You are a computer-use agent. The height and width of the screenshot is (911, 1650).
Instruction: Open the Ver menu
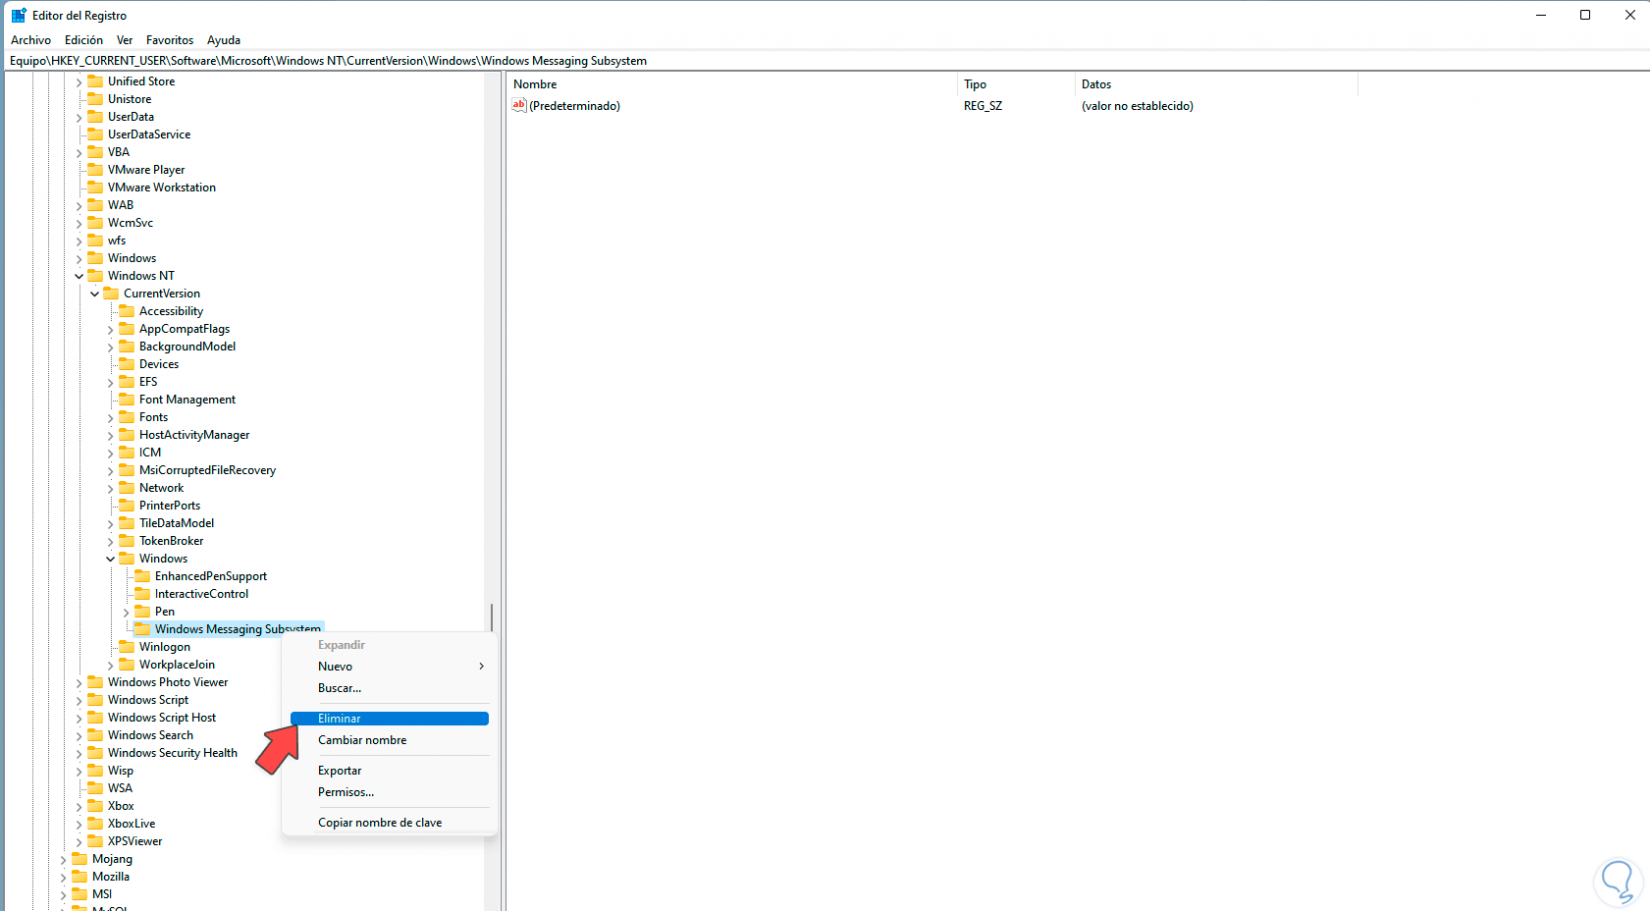coord(125,40)
